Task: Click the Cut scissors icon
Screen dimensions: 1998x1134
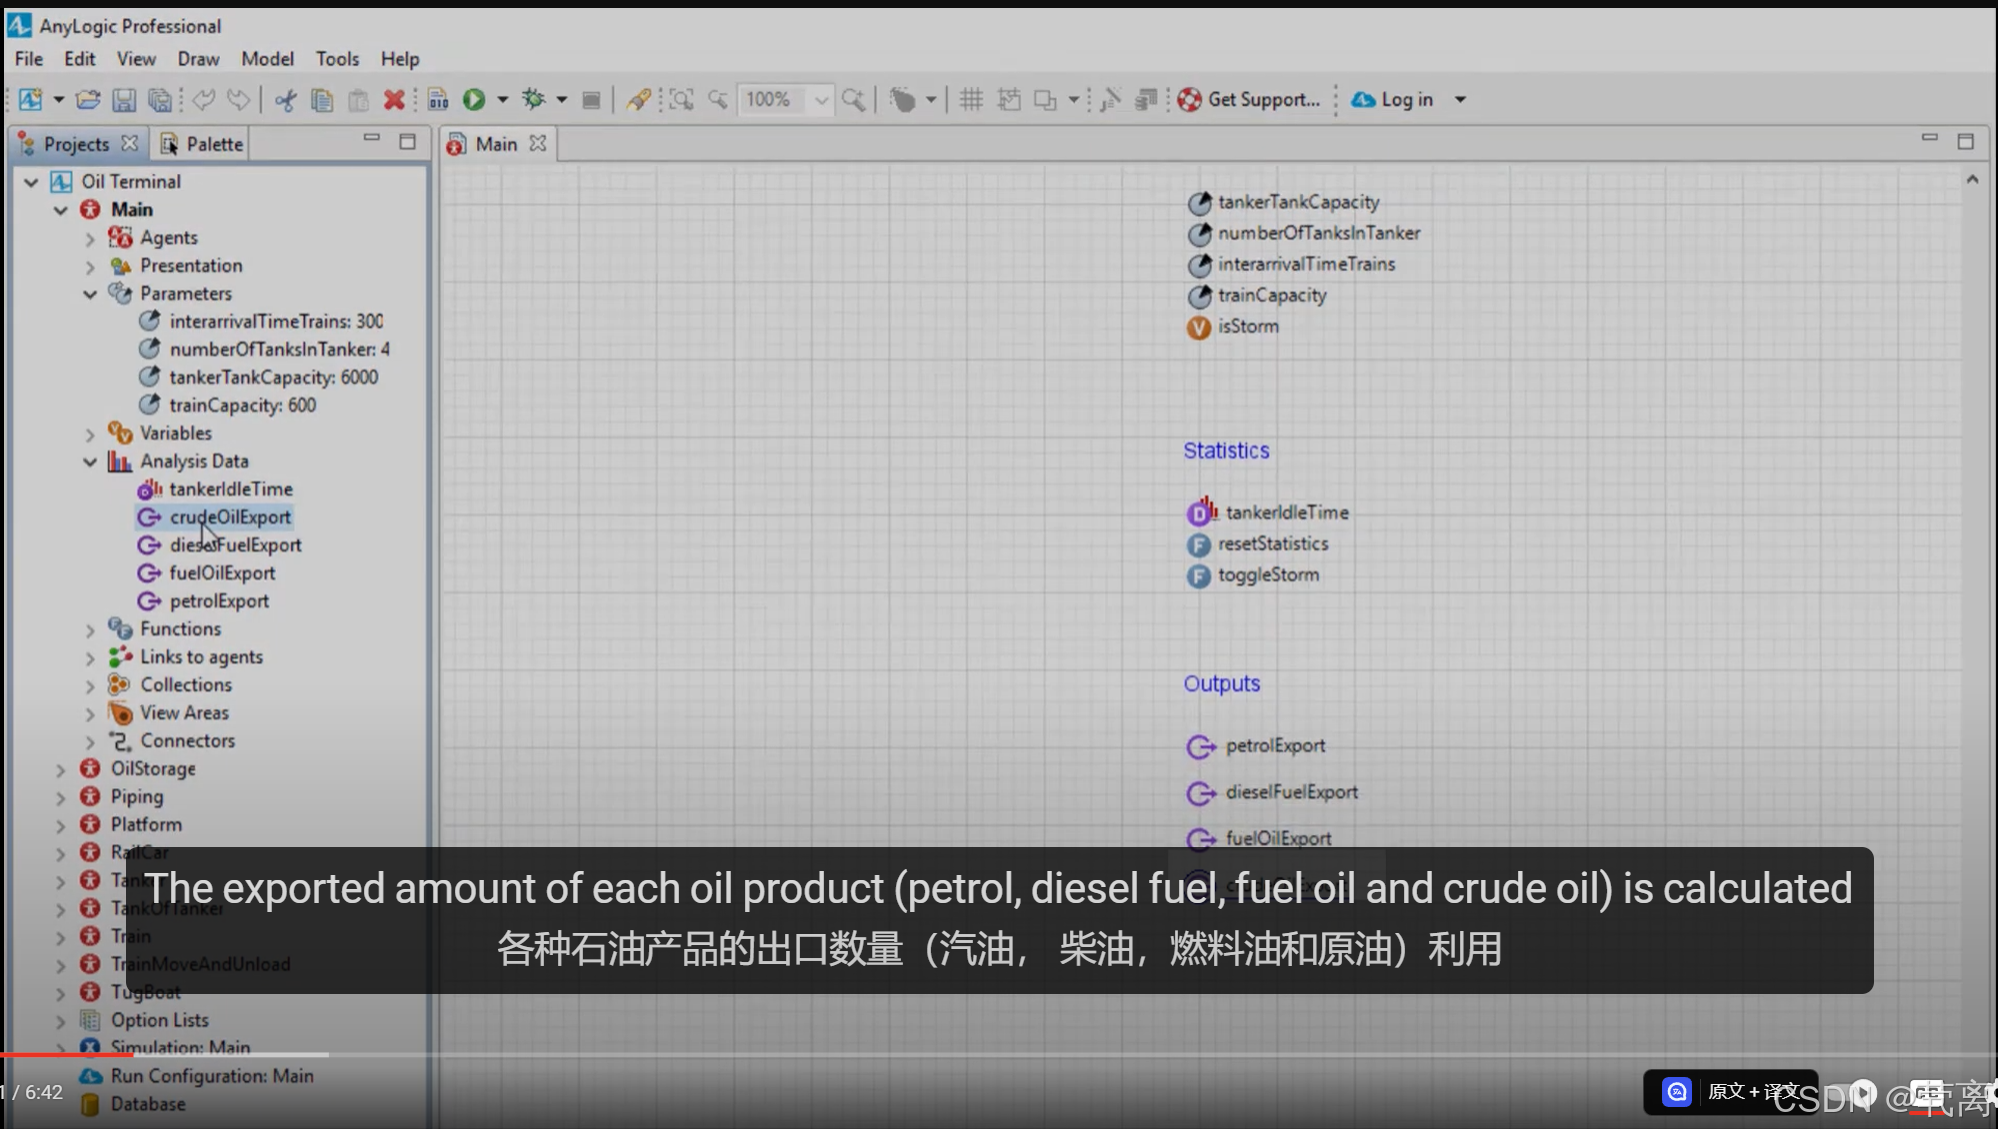Action: pyautogui.click(x=286, y=99)
